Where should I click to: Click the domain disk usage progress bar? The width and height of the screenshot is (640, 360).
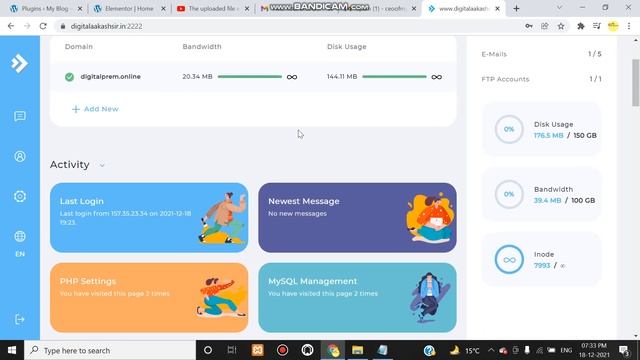coord(394,77)
